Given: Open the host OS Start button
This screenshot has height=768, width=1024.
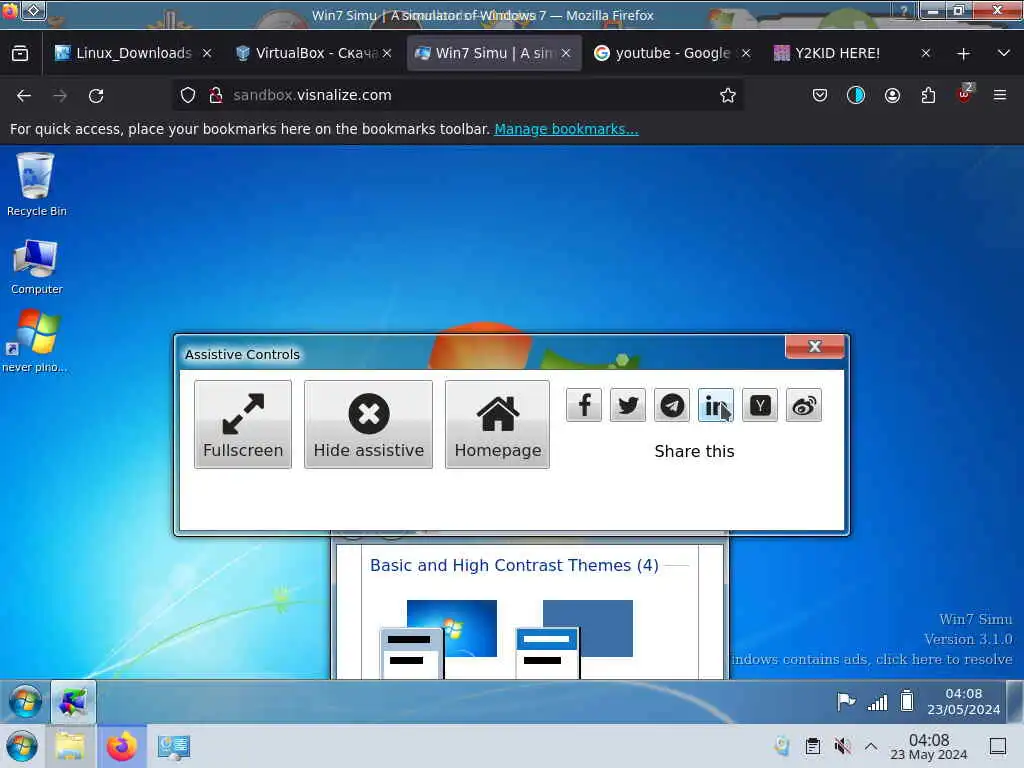Looking at the screenshot, I should pyautogui.click(x=22, y=746).
